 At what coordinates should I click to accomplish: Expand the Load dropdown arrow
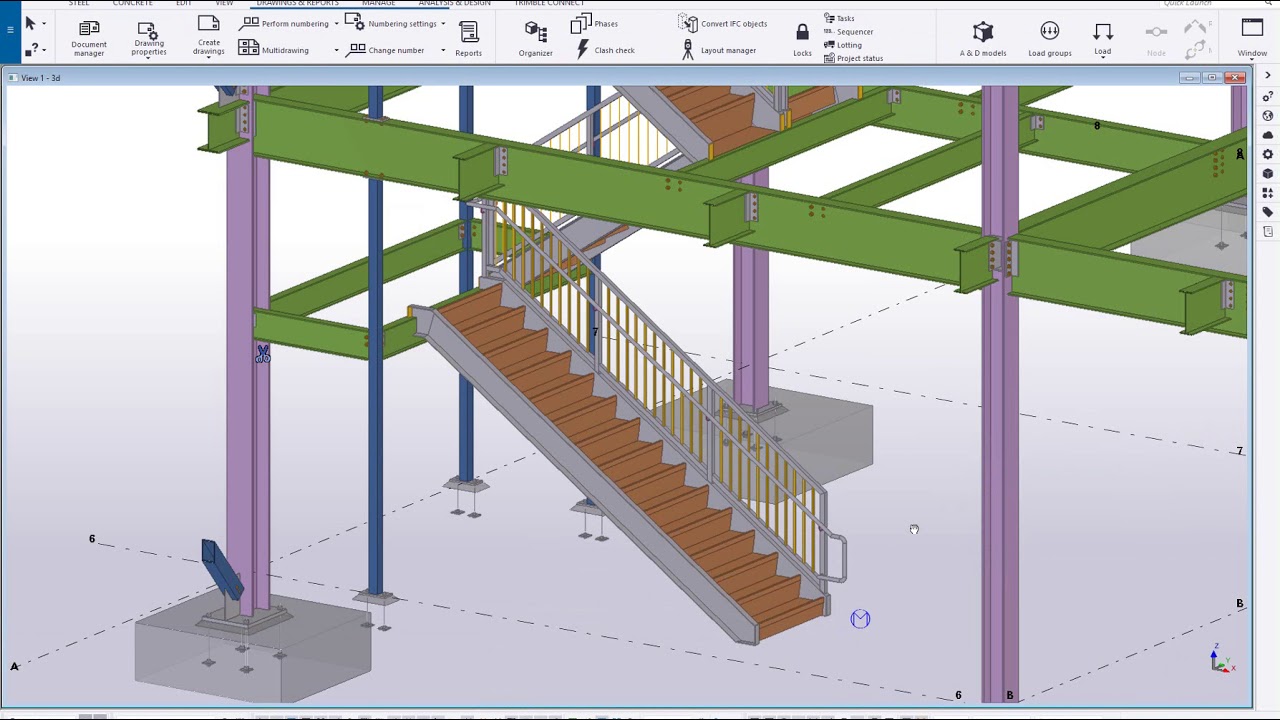point(1102,58)
